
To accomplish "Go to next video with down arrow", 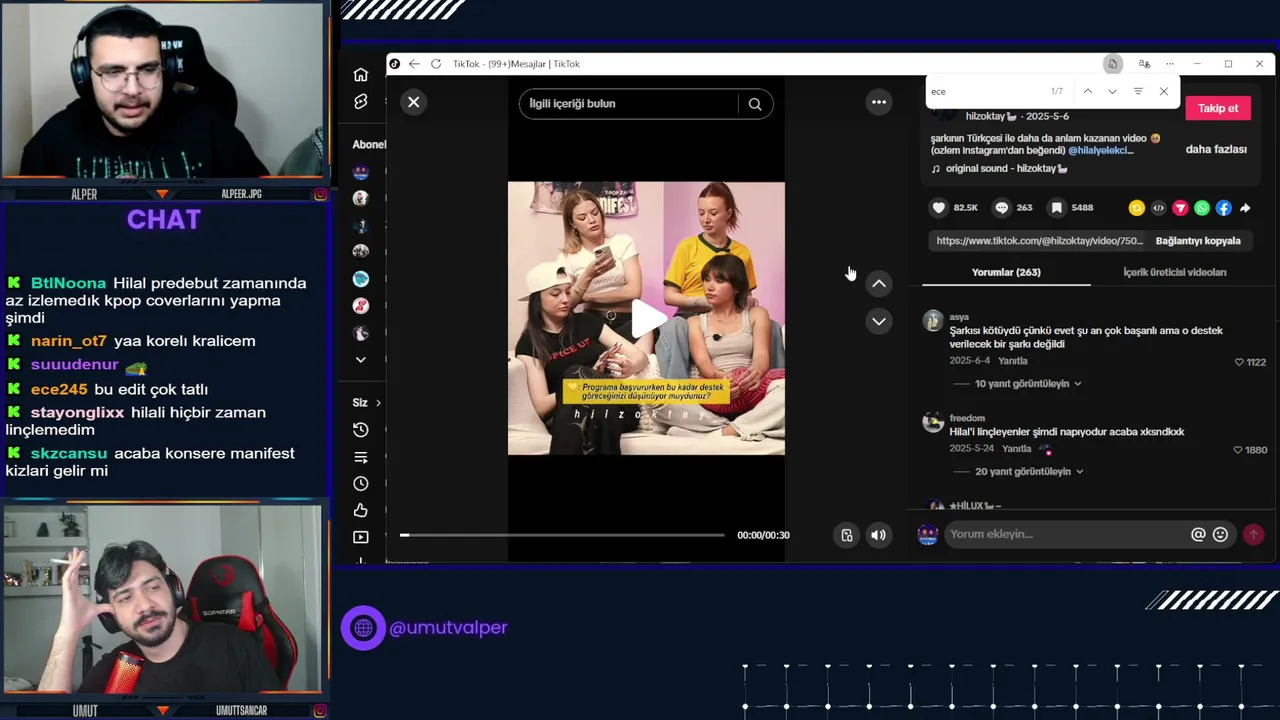I will [879, 321].
